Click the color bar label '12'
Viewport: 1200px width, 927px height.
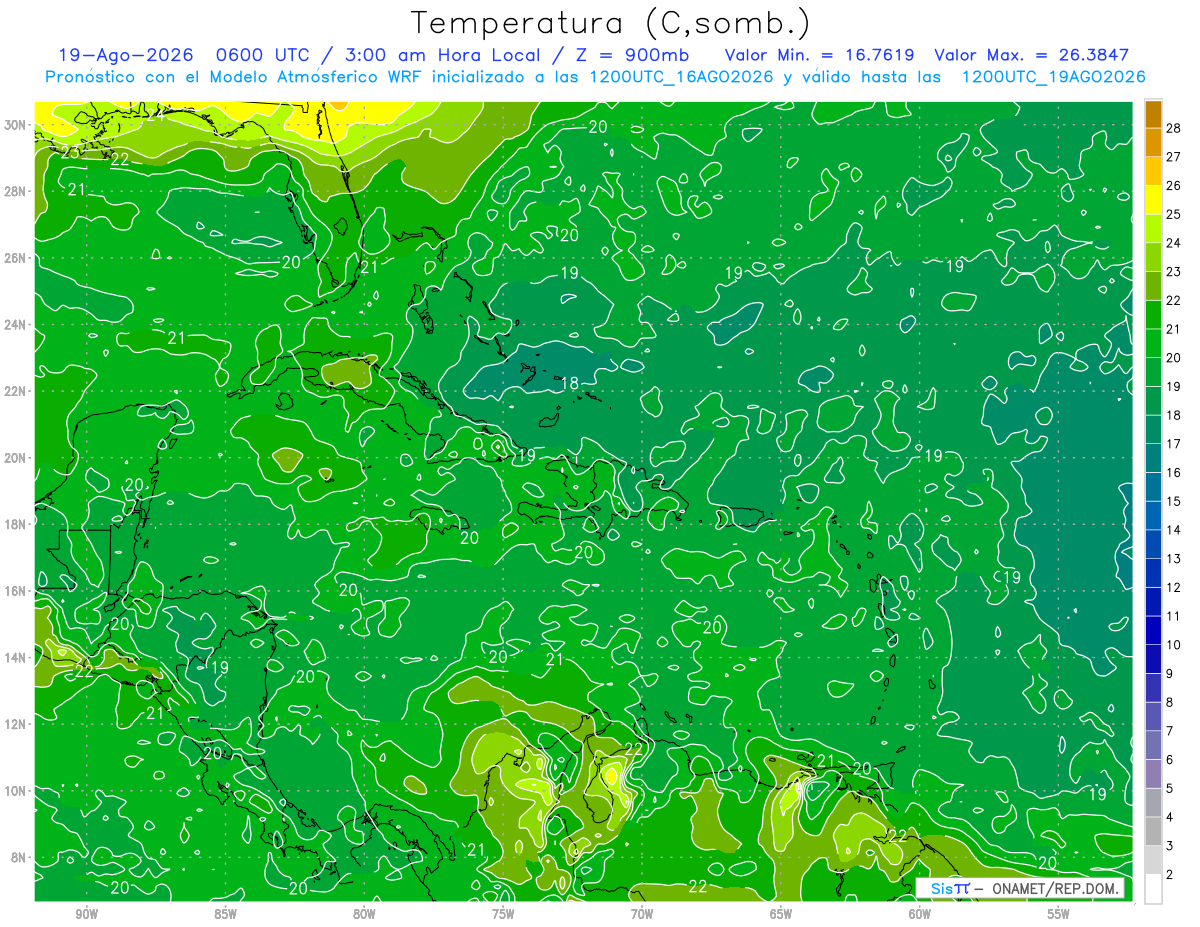(1174, 587)
